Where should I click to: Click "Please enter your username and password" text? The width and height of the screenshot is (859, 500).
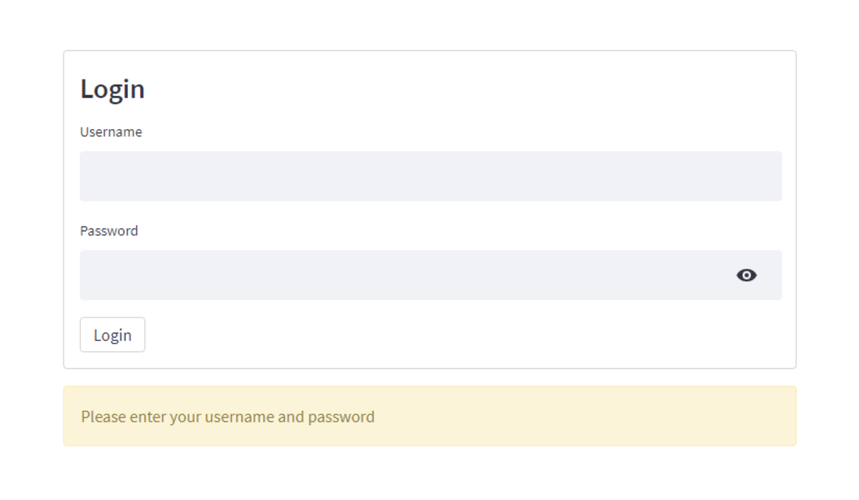(x=228, y=416)
